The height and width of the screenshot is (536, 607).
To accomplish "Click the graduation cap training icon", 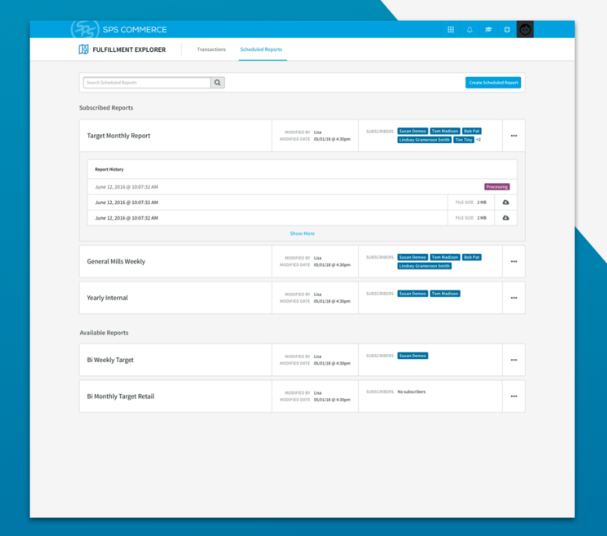I will [x=489, y=29].
